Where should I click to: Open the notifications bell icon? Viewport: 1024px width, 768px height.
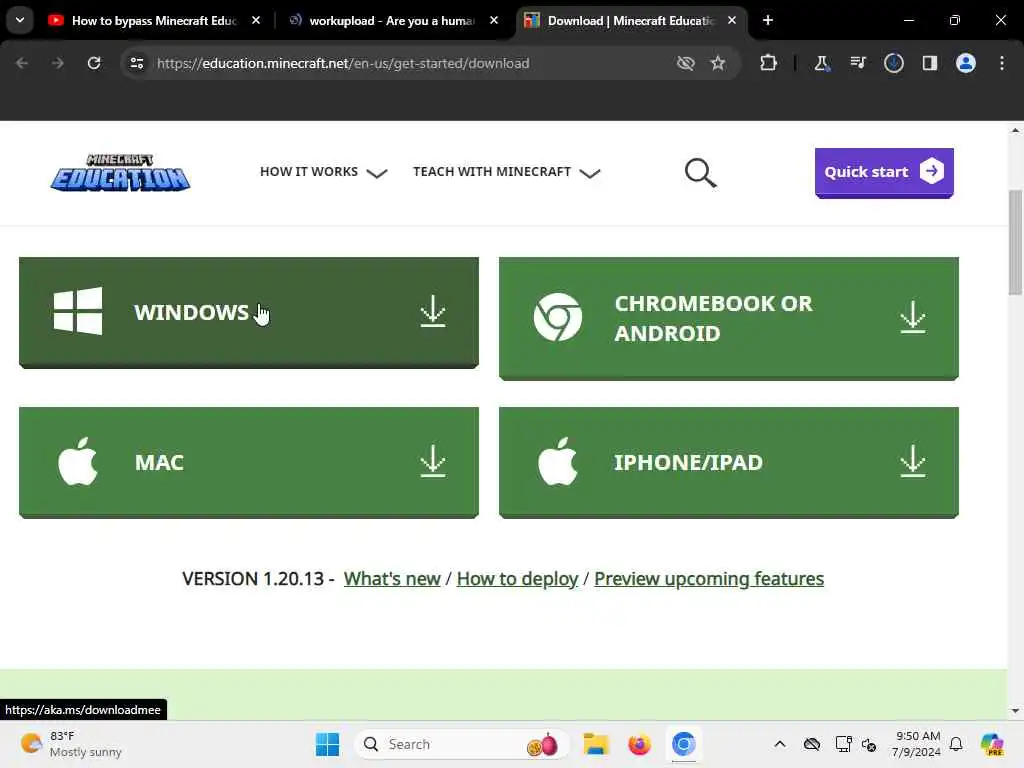click(x=956, y=744)
